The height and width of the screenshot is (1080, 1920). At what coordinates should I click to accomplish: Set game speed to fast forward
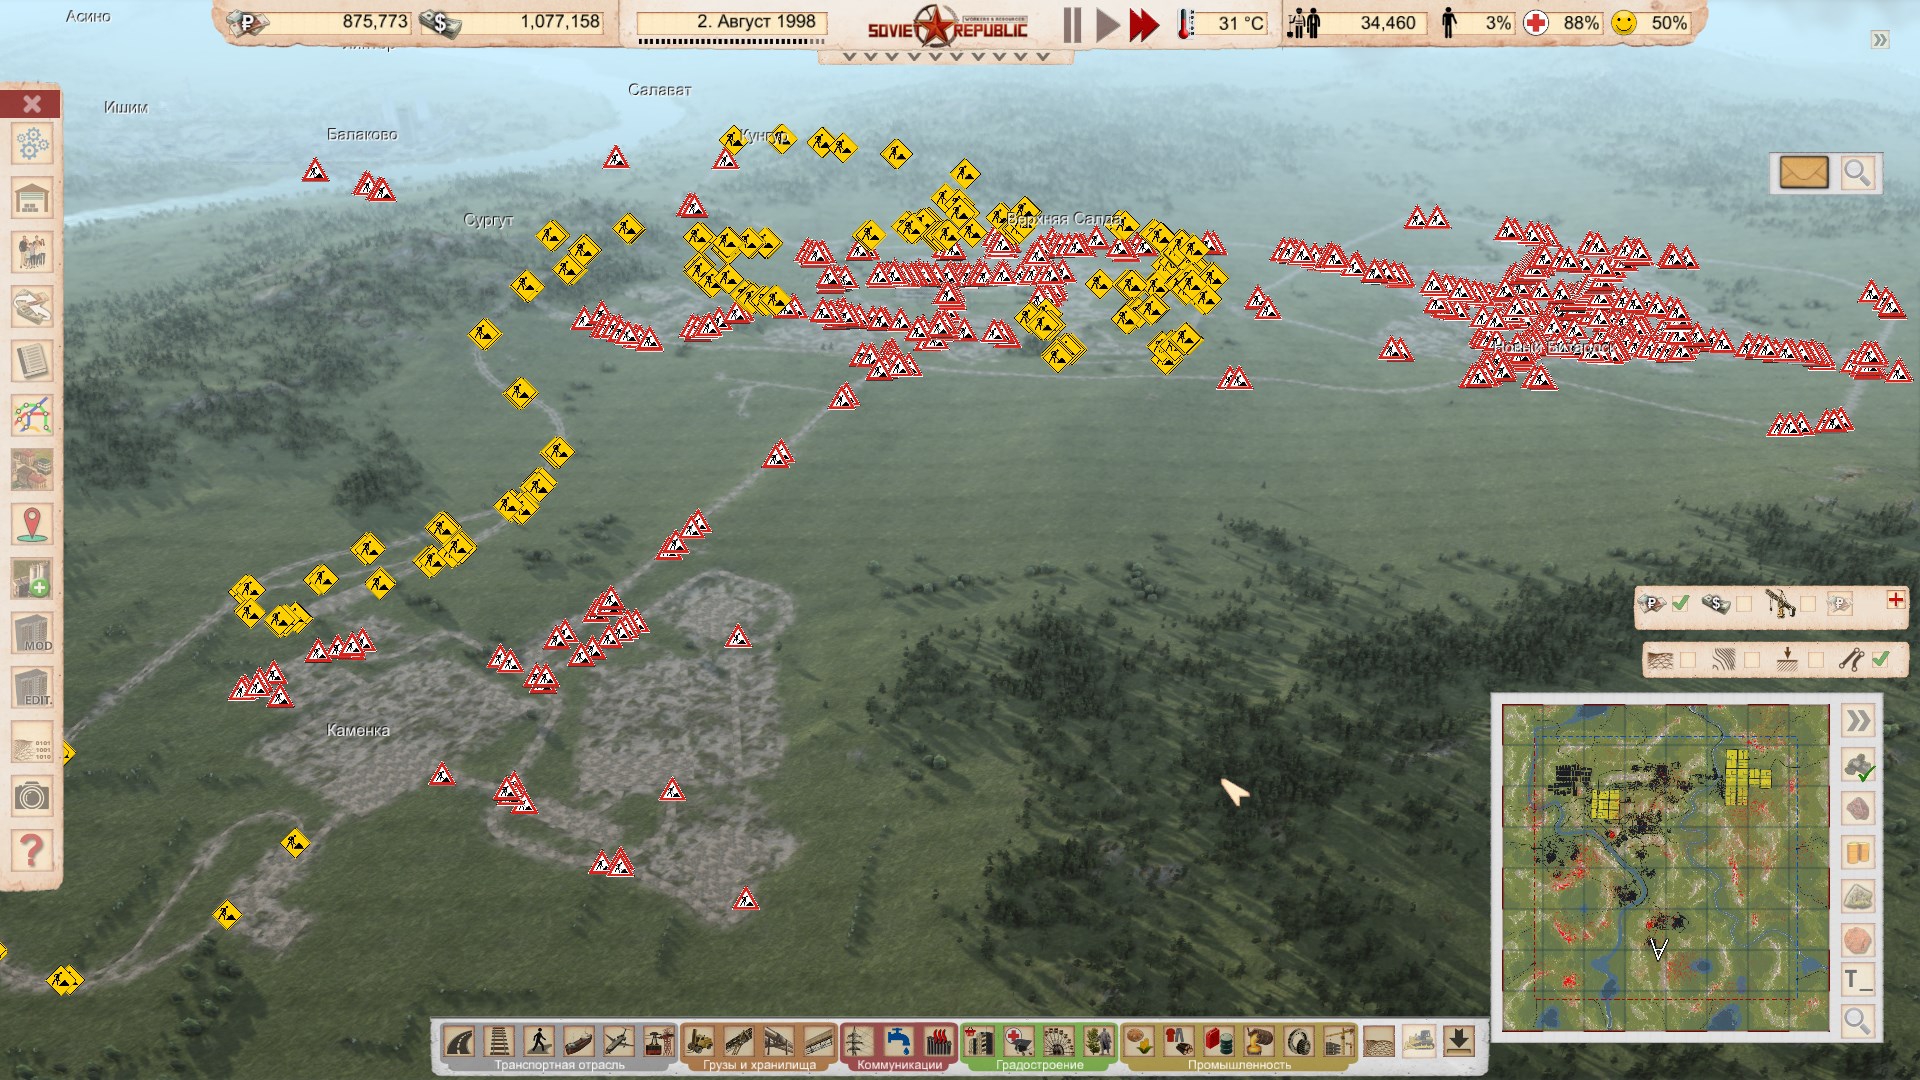[1143, 25]
